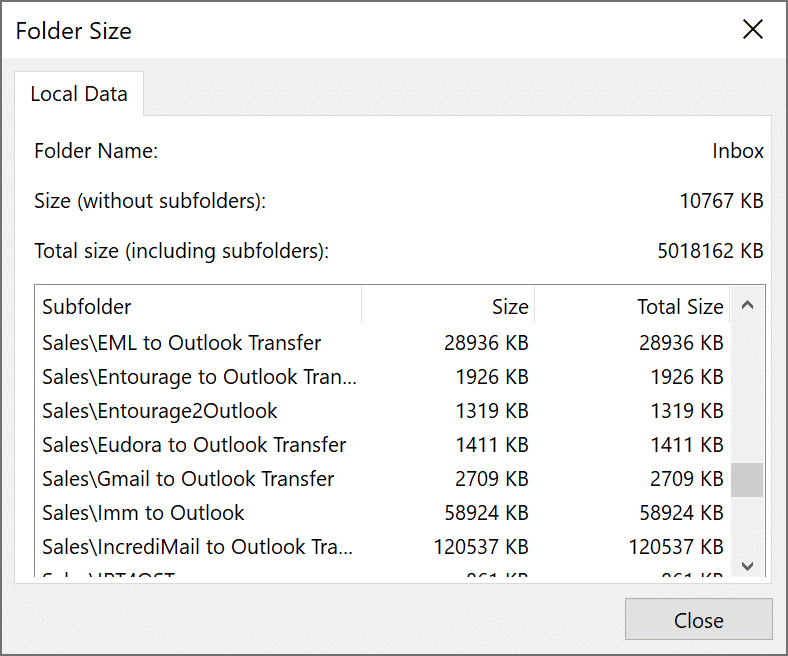The width and height of the screenshot is (788, 656).
Task: Select Sales\Eudora to Outlook Transfer row
Action: [382, 445]
